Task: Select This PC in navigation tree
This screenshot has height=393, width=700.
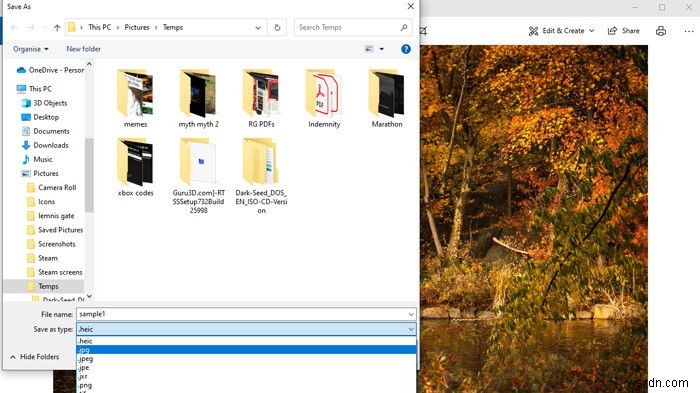Action: 34,88
